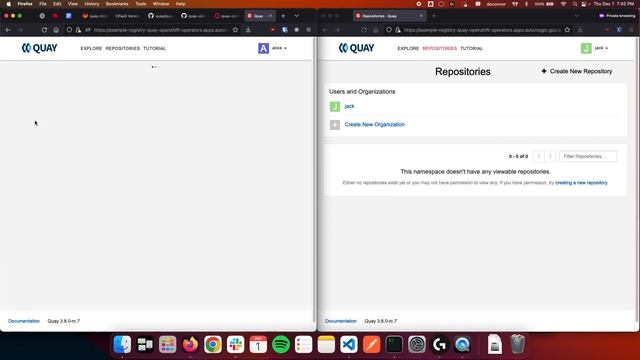Open the Tools menu in menu bar
The height and width of the screenshot is (360, 640).
[x=141, y=4]
